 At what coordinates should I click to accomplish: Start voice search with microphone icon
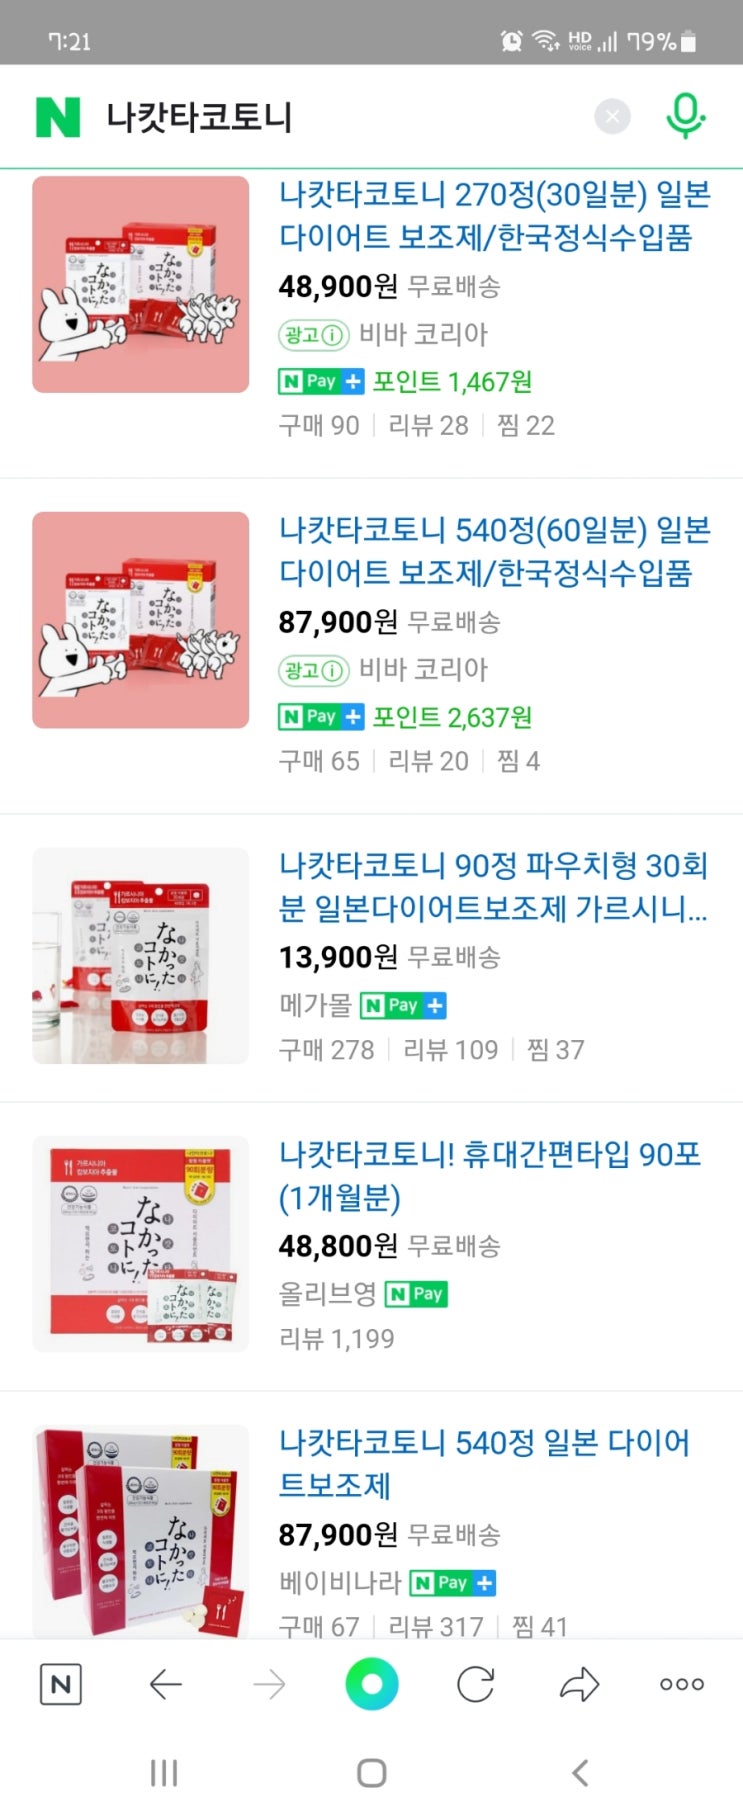(x=685, y=116)
